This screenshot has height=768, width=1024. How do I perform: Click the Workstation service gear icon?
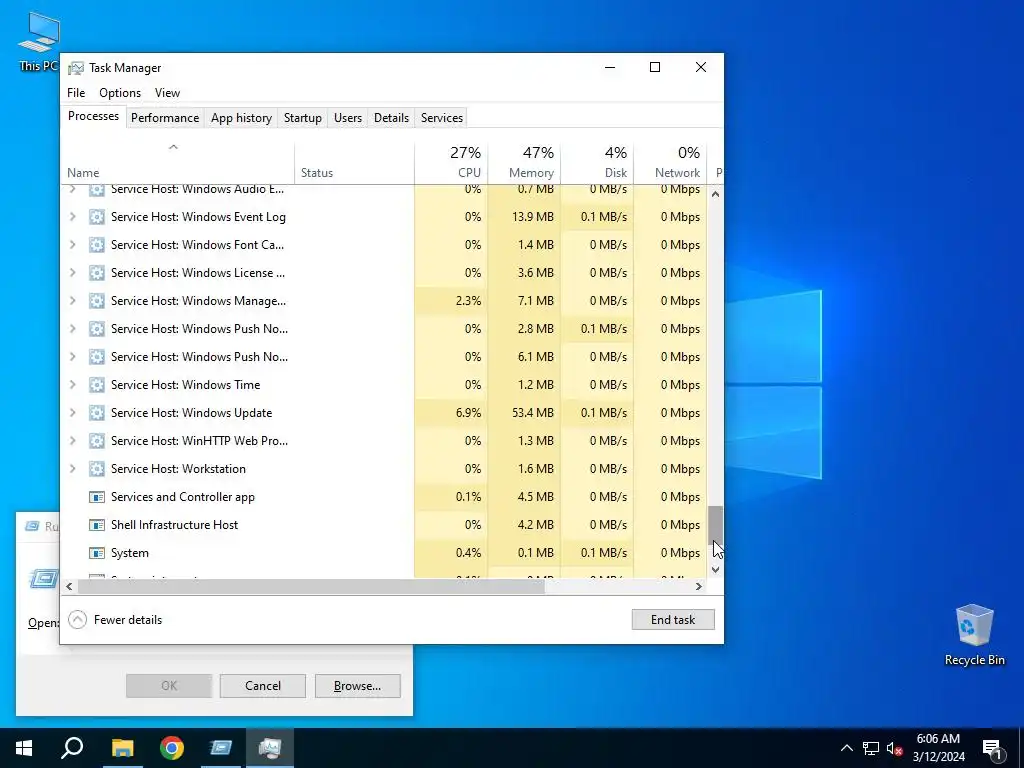point(97,469)
